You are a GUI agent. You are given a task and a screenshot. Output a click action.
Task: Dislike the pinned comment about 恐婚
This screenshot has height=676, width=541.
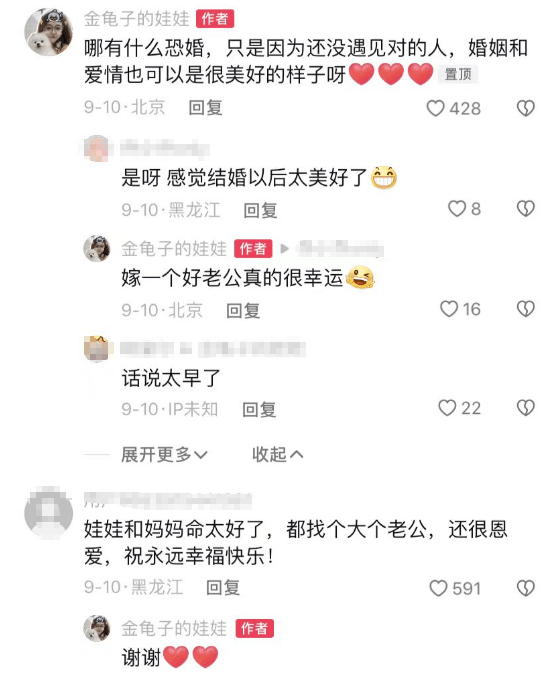pos(525,108)
